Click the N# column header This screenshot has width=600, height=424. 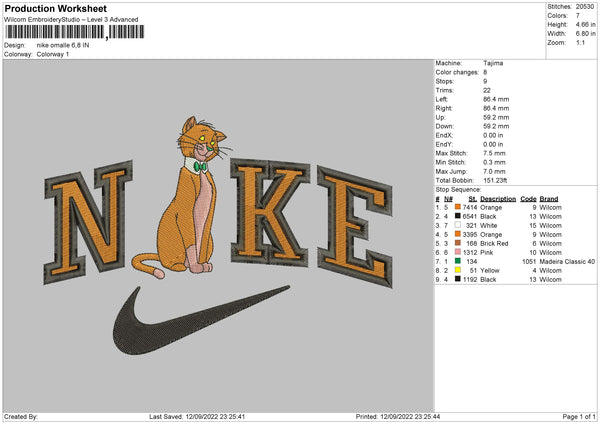[448, 199]
